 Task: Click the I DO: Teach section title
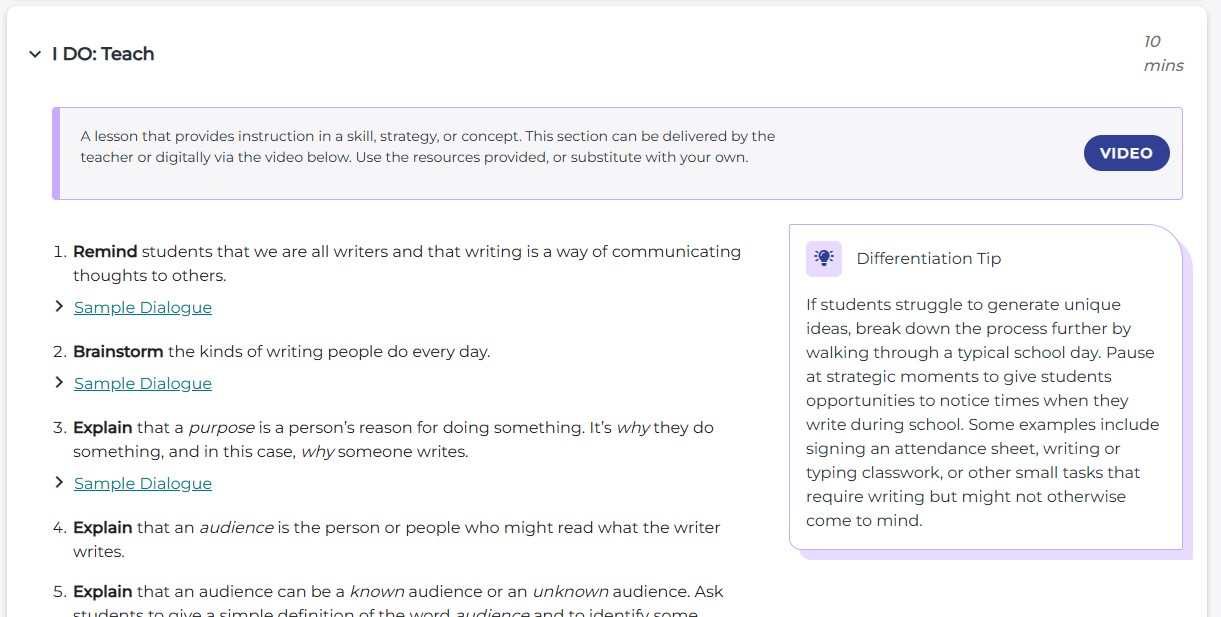(104, 54)
